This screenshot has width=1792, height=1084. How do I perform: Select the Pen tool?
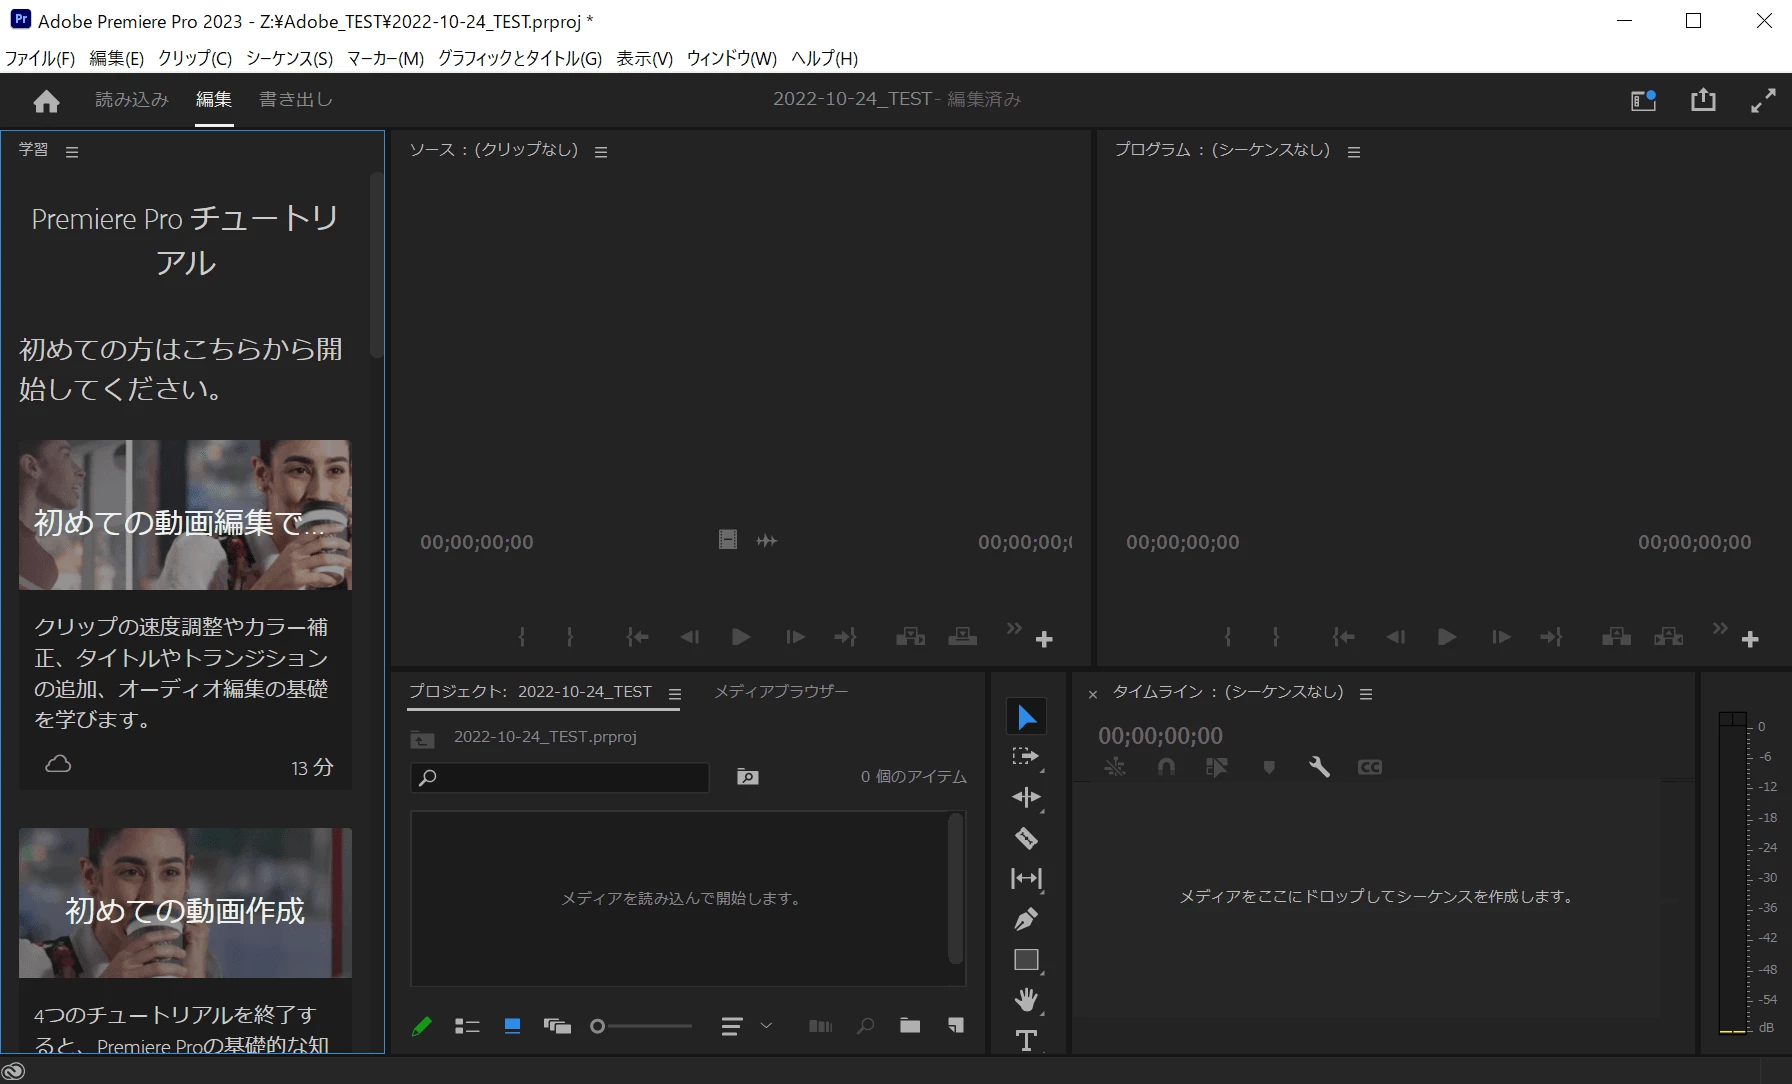point(1026,919)
